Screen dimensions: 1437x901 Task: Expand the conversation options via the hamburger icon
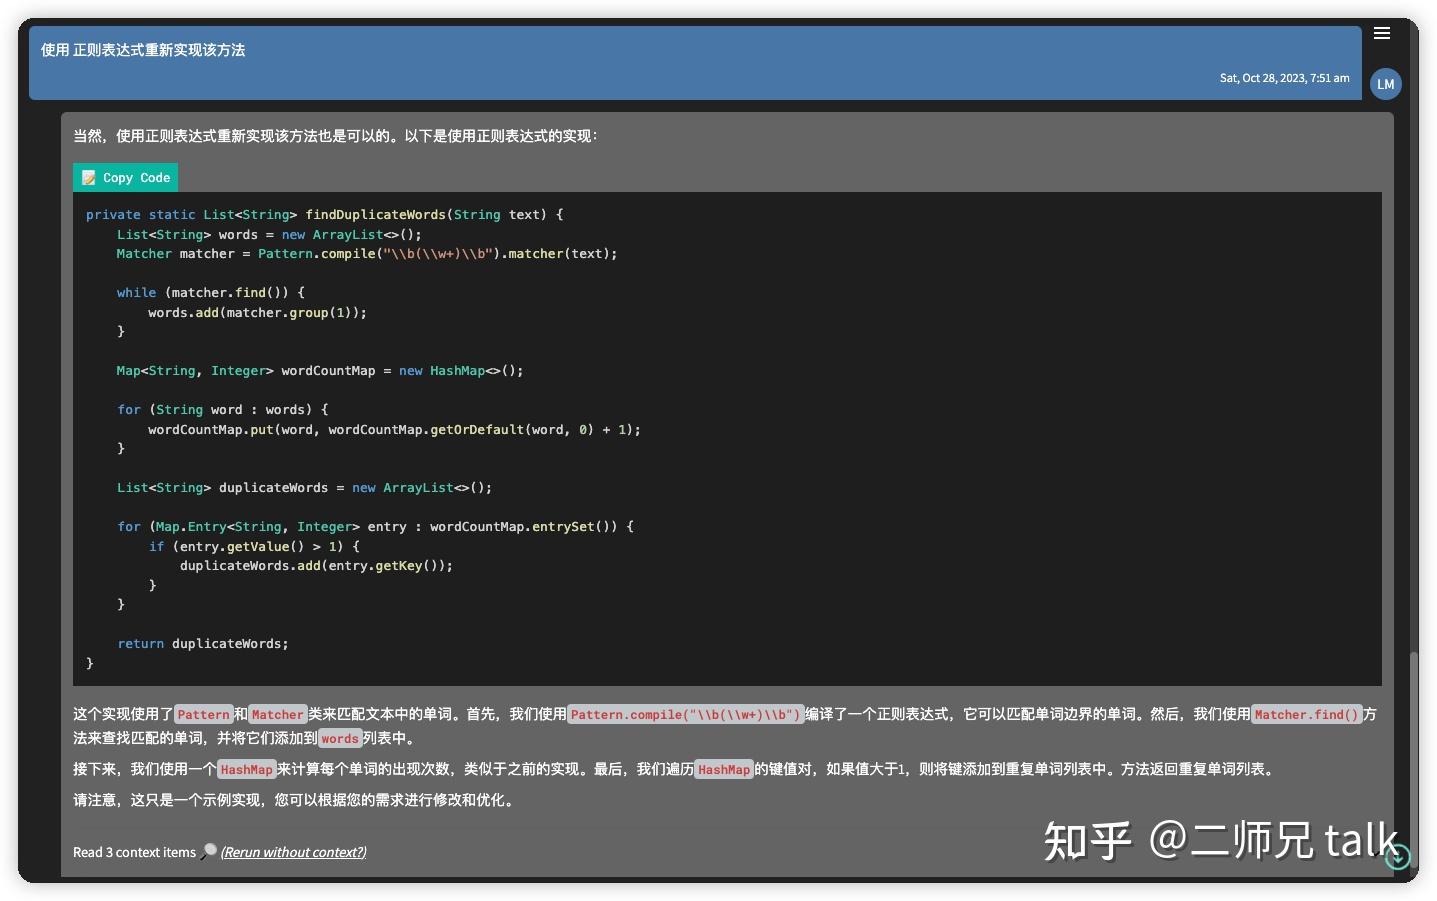1383,33
